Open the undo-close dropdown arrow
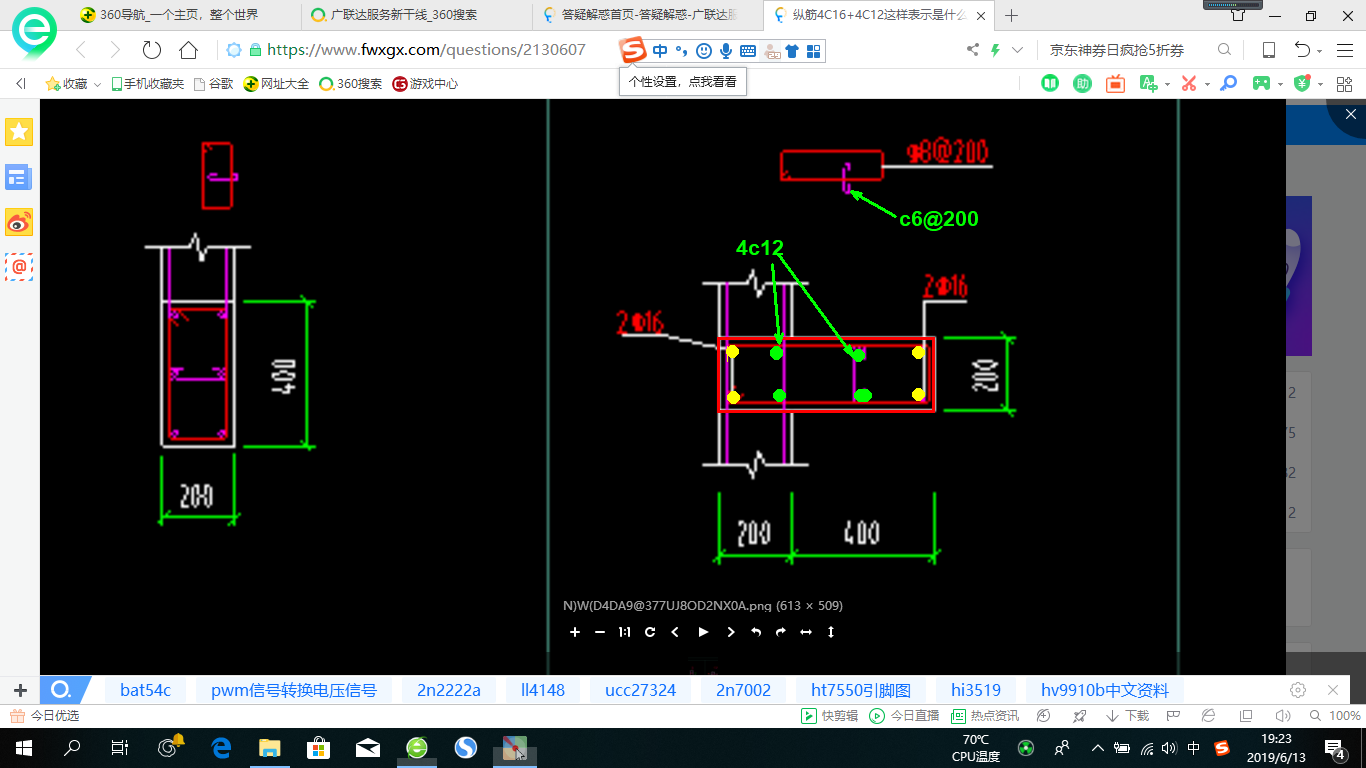The image size is (1366, 768). [1320, 51]
